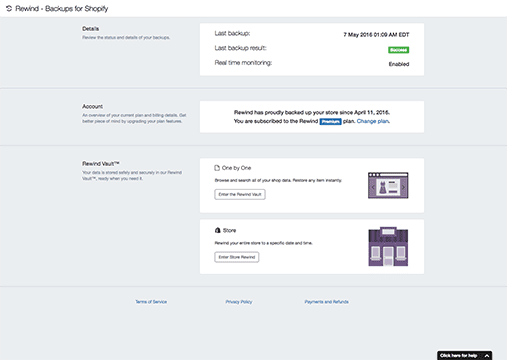Open the Terms of Service link
This screenshot has width=507, height=360.
pos(151,302)
